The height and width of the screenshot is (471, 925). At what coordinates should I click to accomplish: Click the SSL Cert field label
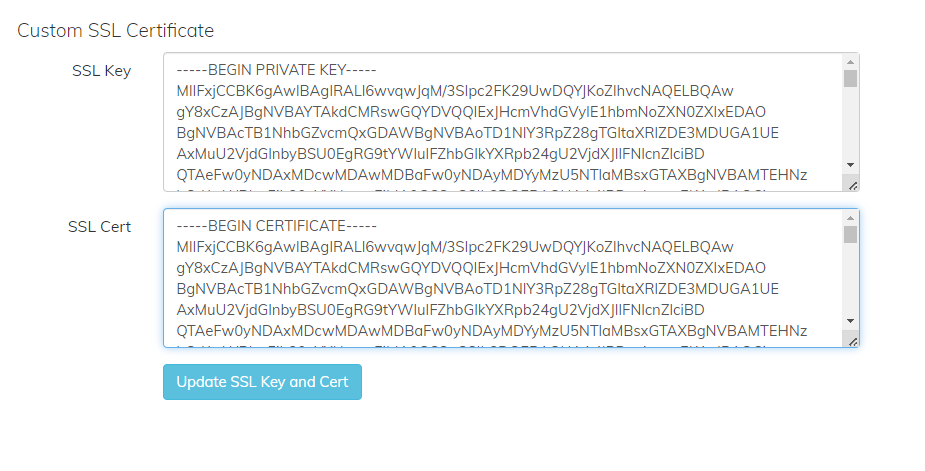tap(99, 227)
